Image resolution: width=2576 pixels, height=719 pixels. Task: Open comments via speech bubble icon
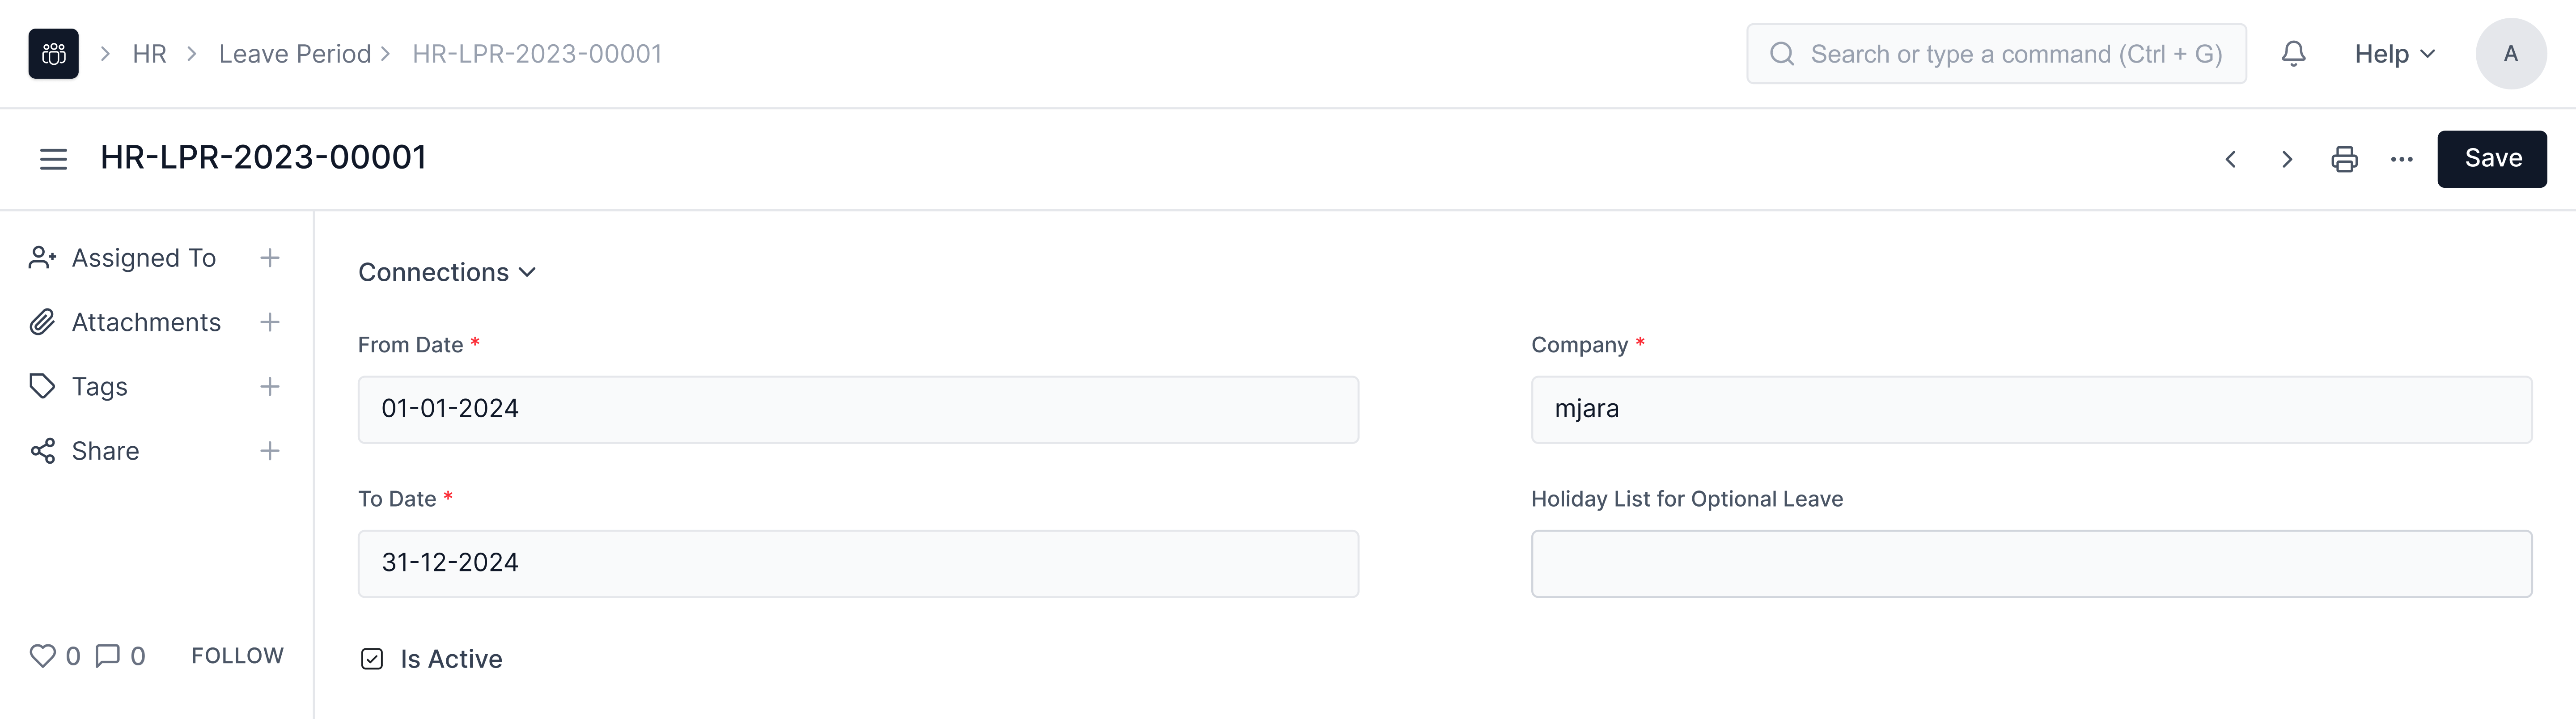[107, 656]
